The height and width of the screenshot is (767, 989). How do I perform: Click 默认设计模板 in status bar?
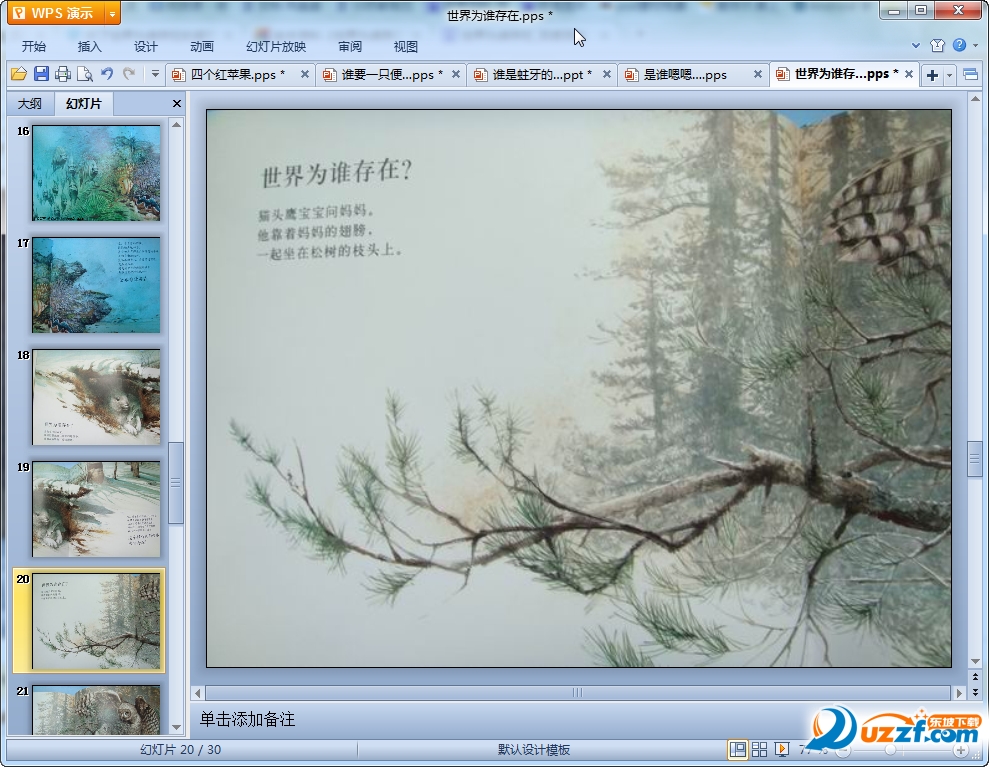click(534, 750)
